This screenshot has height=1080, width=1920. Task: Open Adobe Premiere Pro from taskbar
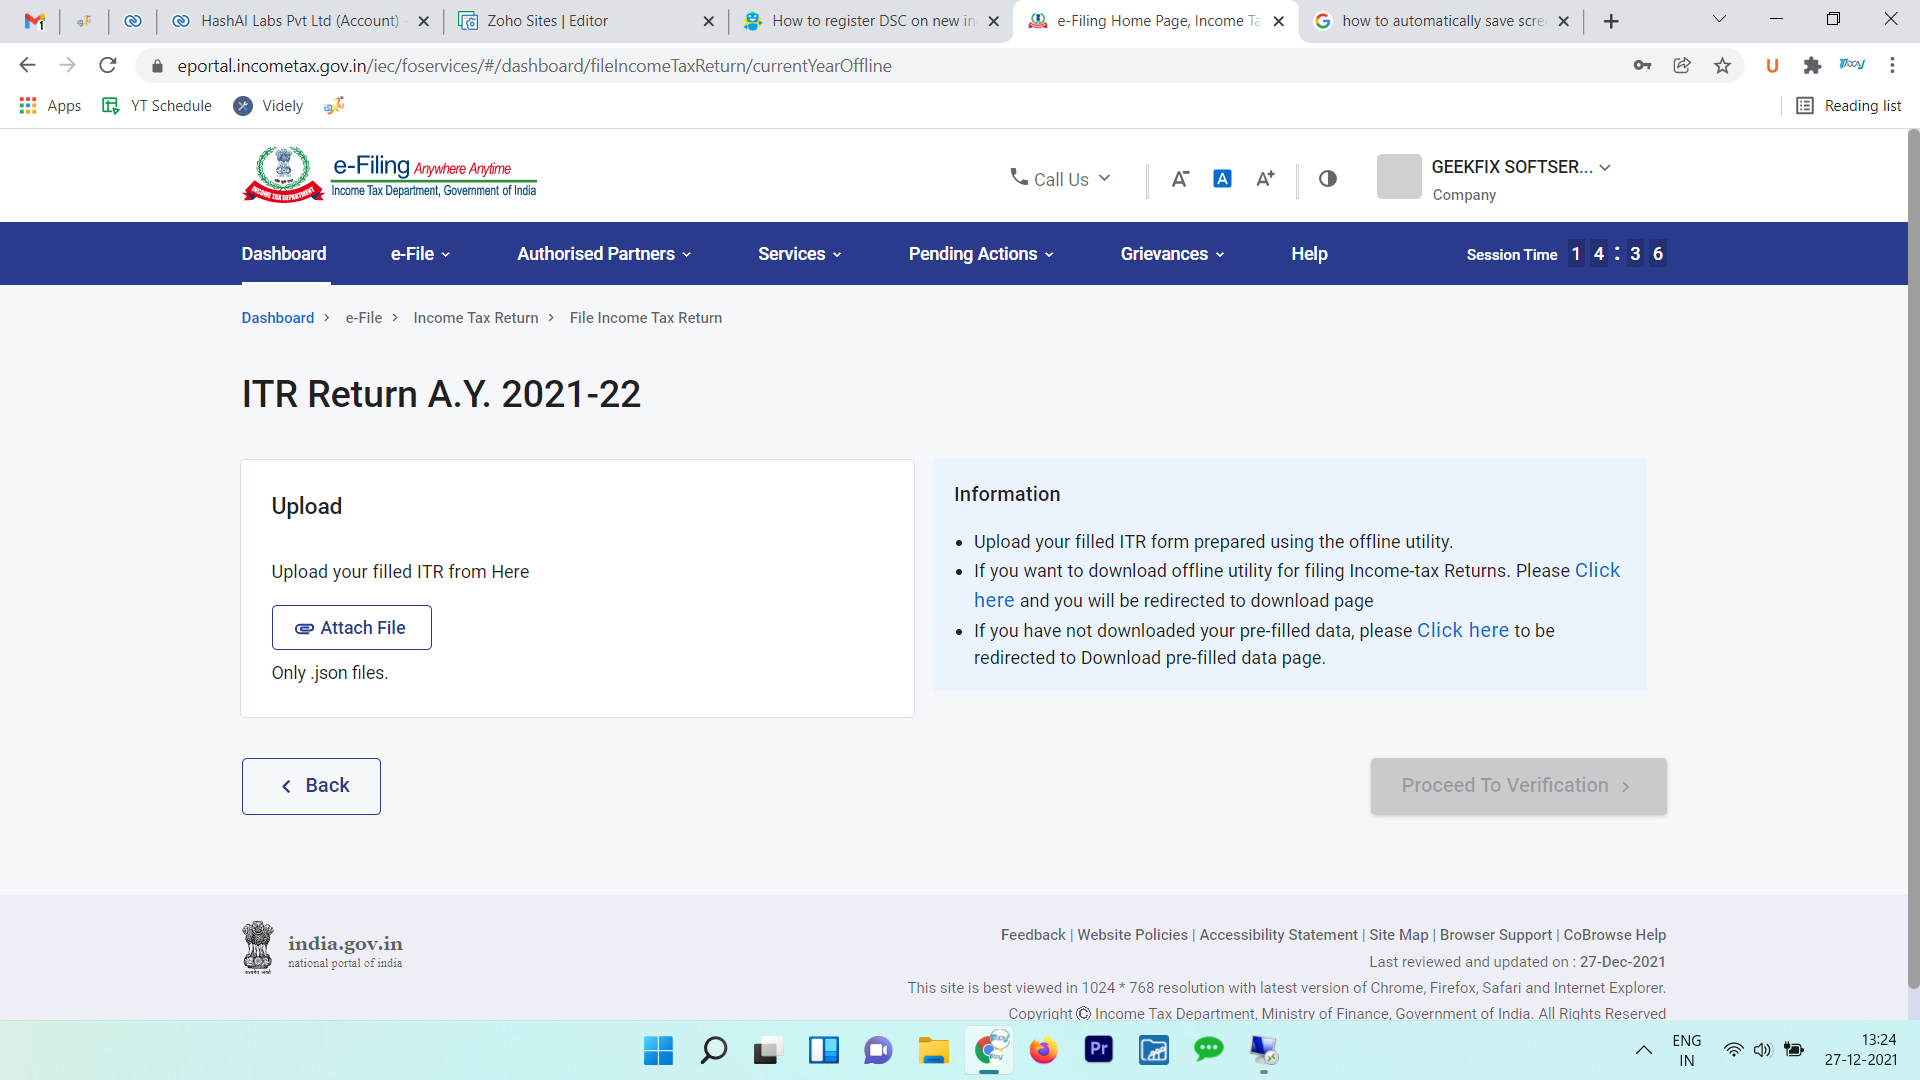(1098, 1050)
